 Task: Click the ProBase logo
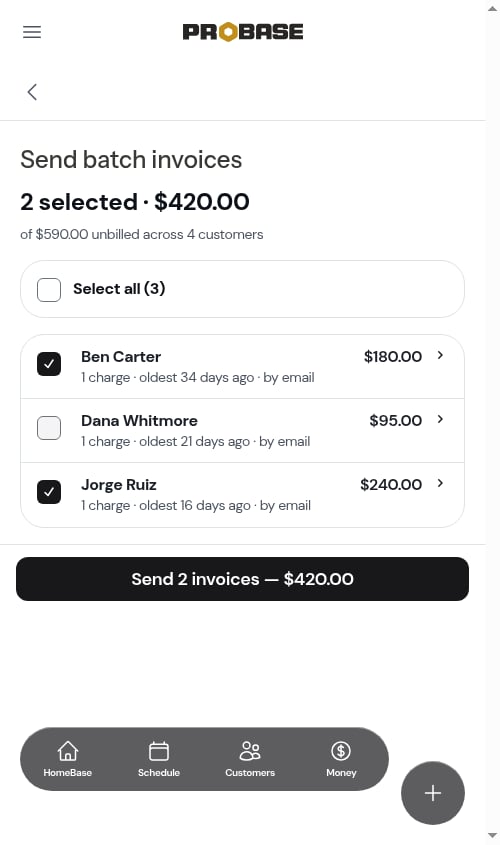(x=242, y=32)
